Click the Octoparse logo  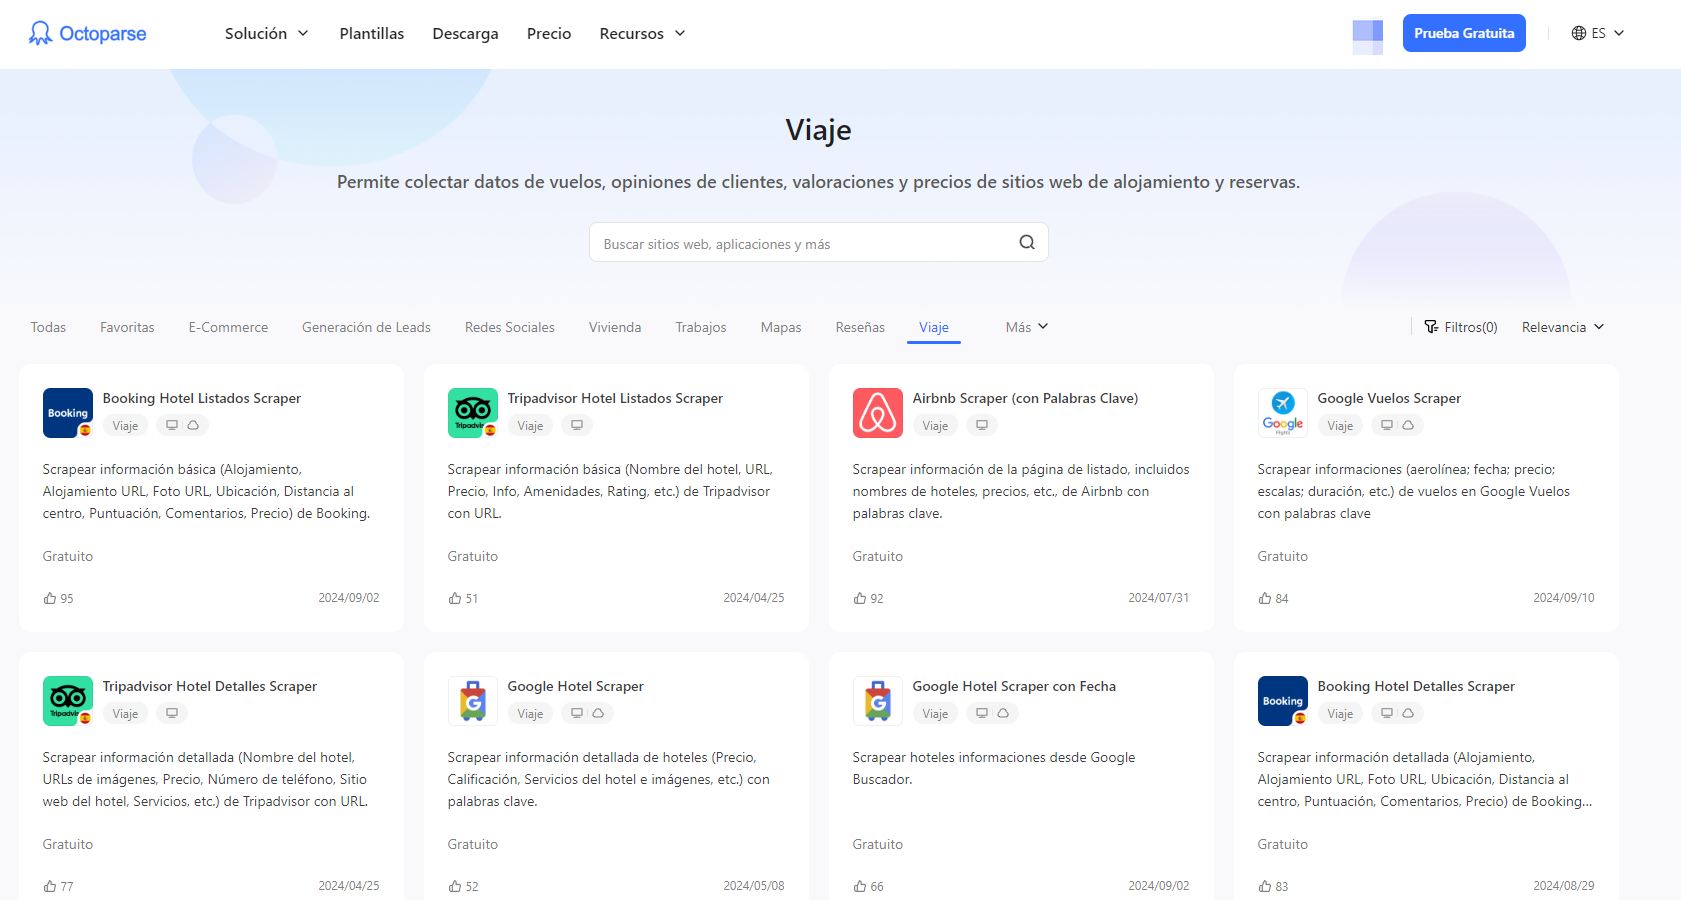click(88, 34)
